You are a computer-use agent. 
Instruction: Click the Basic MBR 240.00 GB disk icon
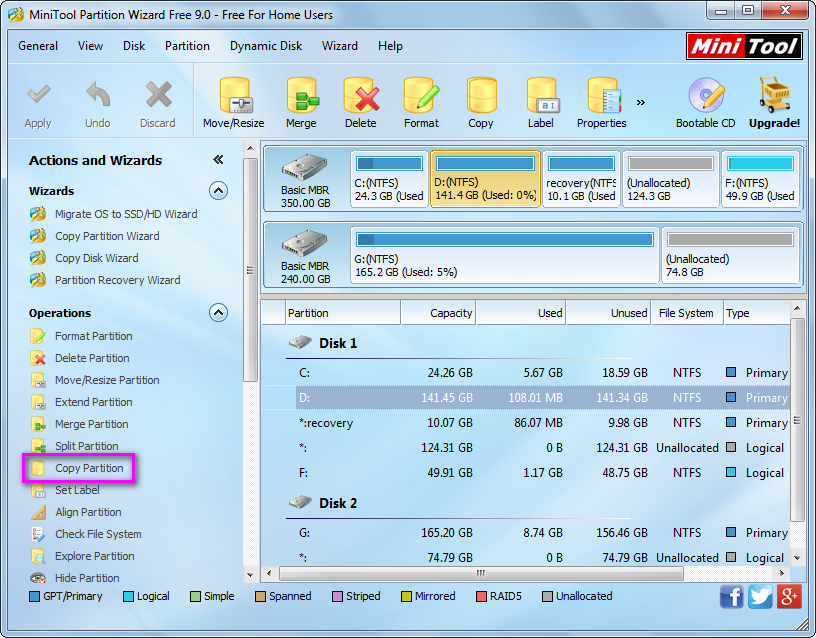[305, 244]
